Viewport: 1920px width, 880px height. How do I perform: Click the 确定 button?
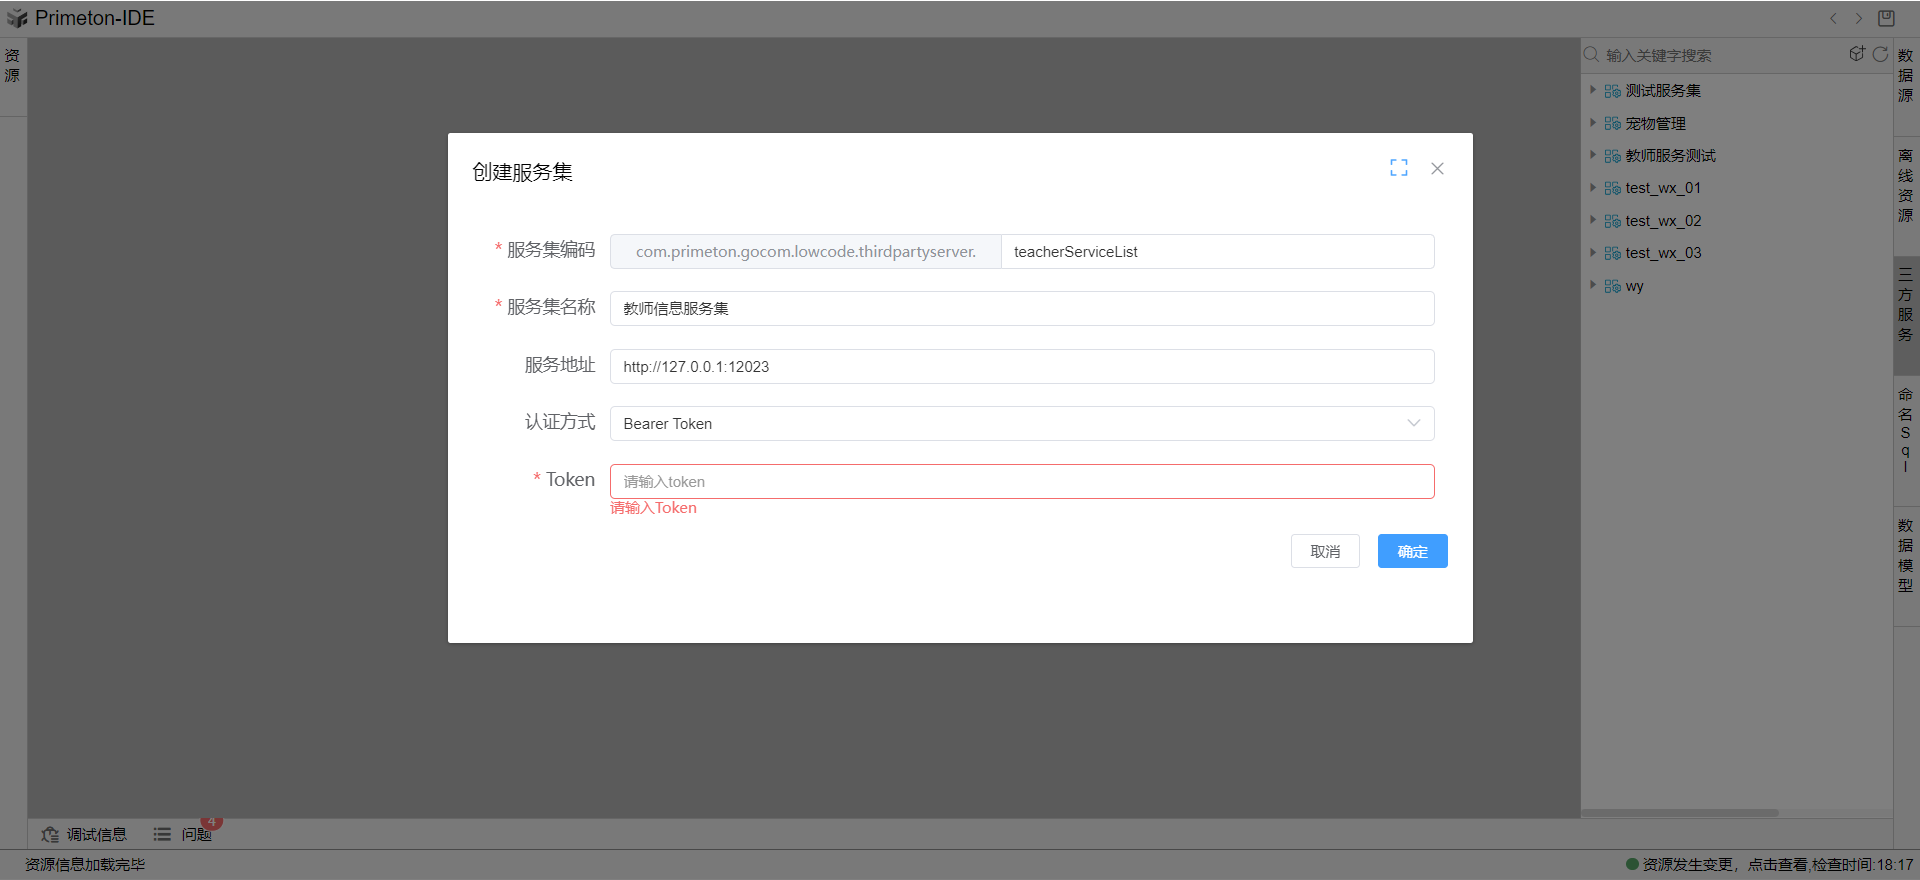click(1412, 551)
